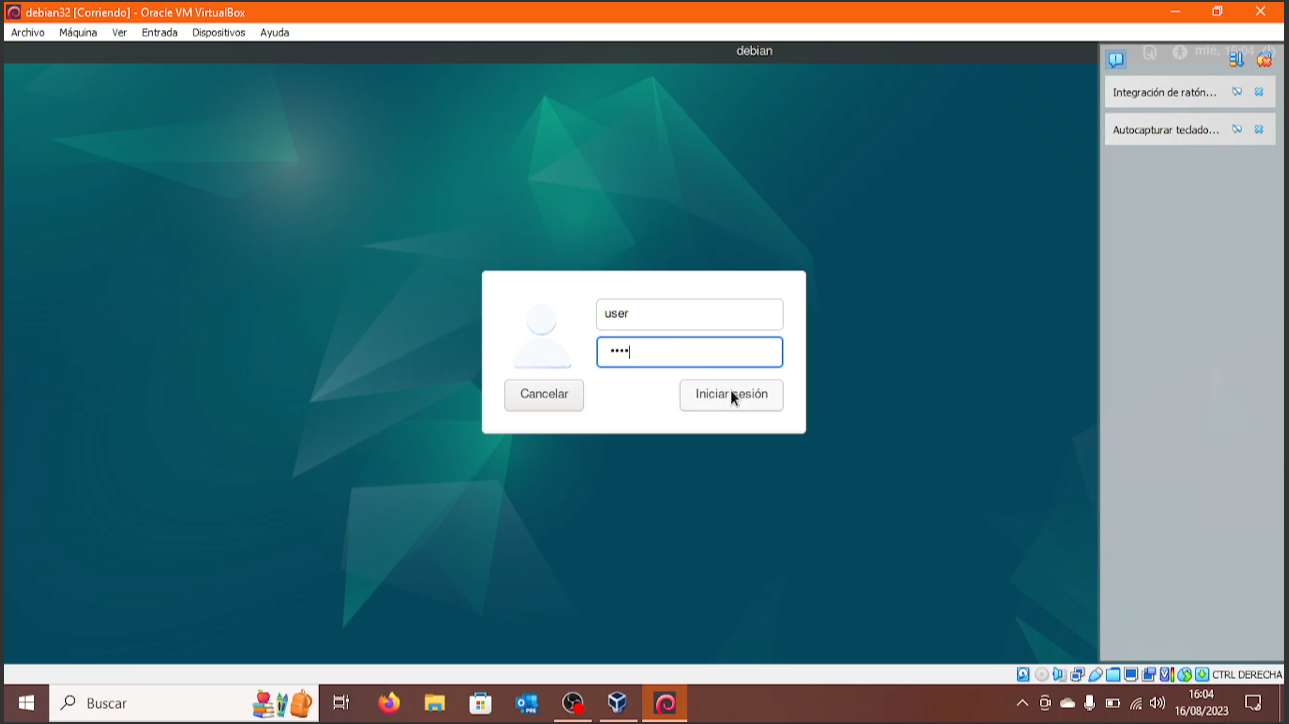The height and width of the screenshot is (724, 1289).
Task: Clear all notifications with the red X icon
Action: pos(1264,59)
